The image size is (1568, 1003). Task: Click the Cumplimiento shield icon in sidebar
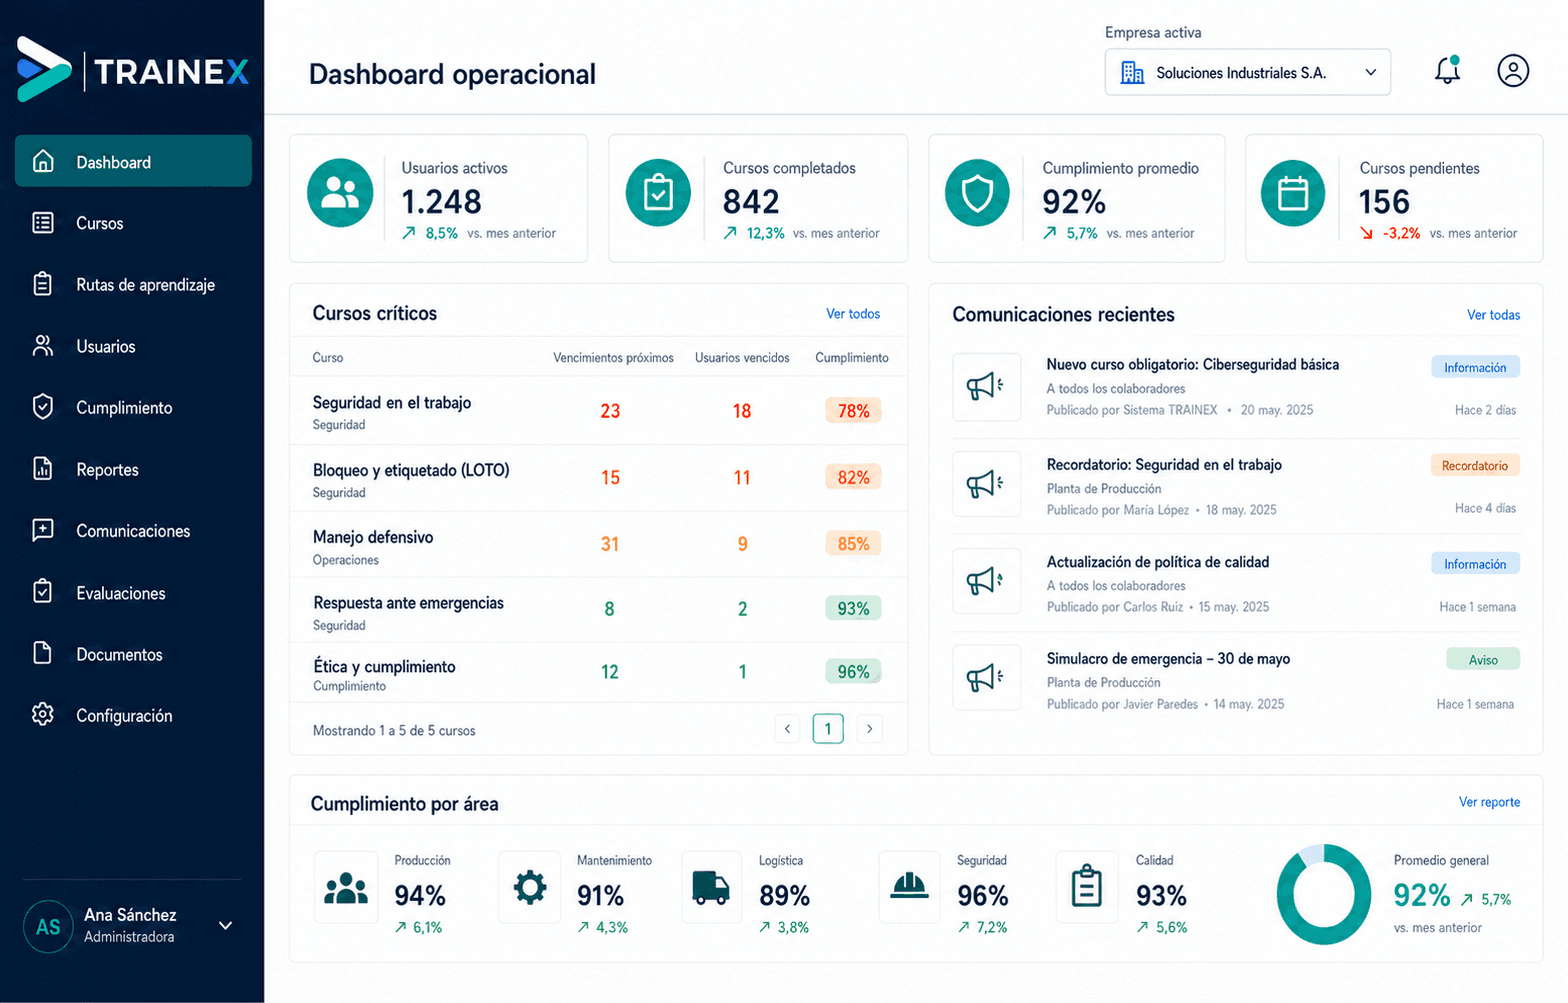click(43, 407)
